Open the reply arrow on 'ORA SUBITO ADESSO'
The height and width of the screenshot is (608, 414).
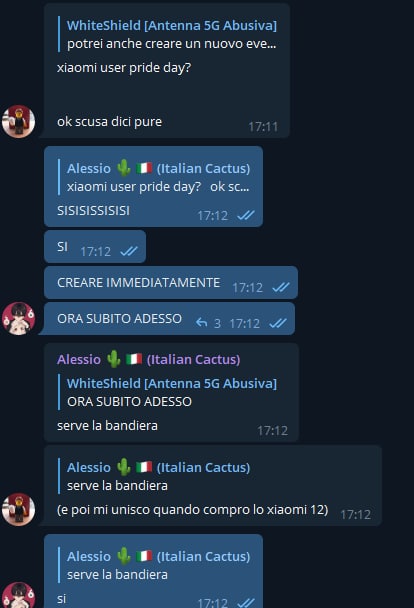coord(201,322)
